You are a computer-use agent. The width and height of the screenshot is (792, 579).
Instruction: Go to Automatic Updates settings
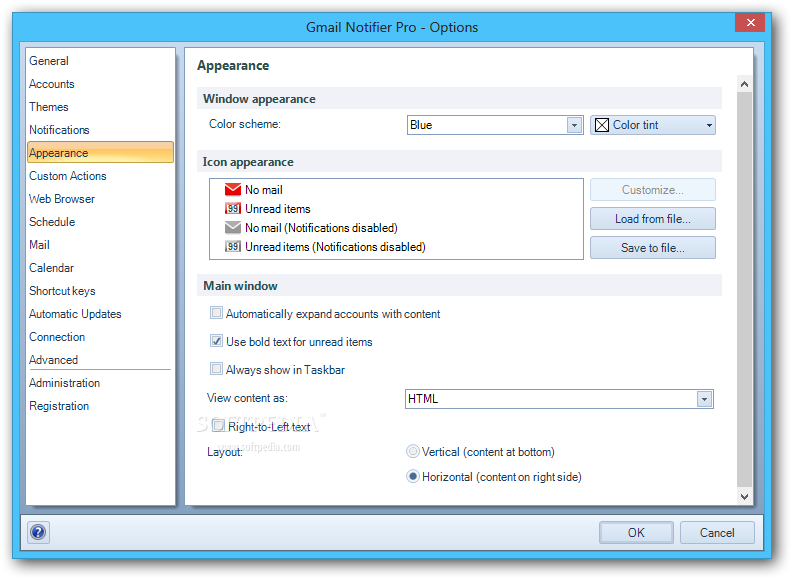point(75,314)
